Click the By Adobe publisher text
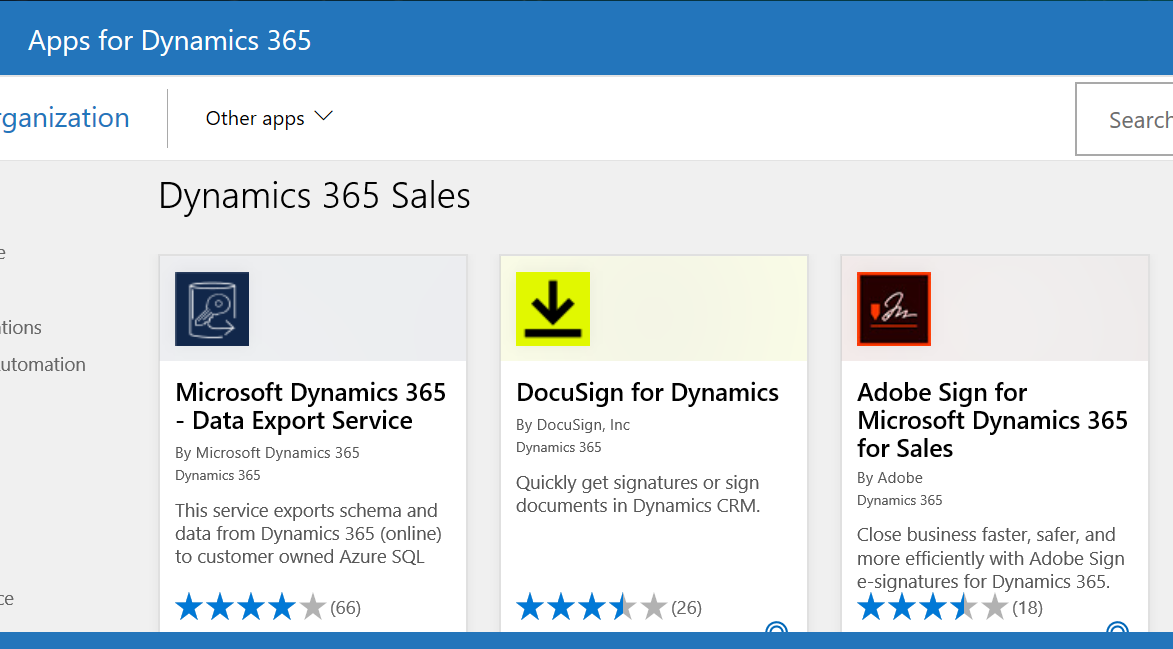This screenshot has height=649, width=1173. click(890, 477)
